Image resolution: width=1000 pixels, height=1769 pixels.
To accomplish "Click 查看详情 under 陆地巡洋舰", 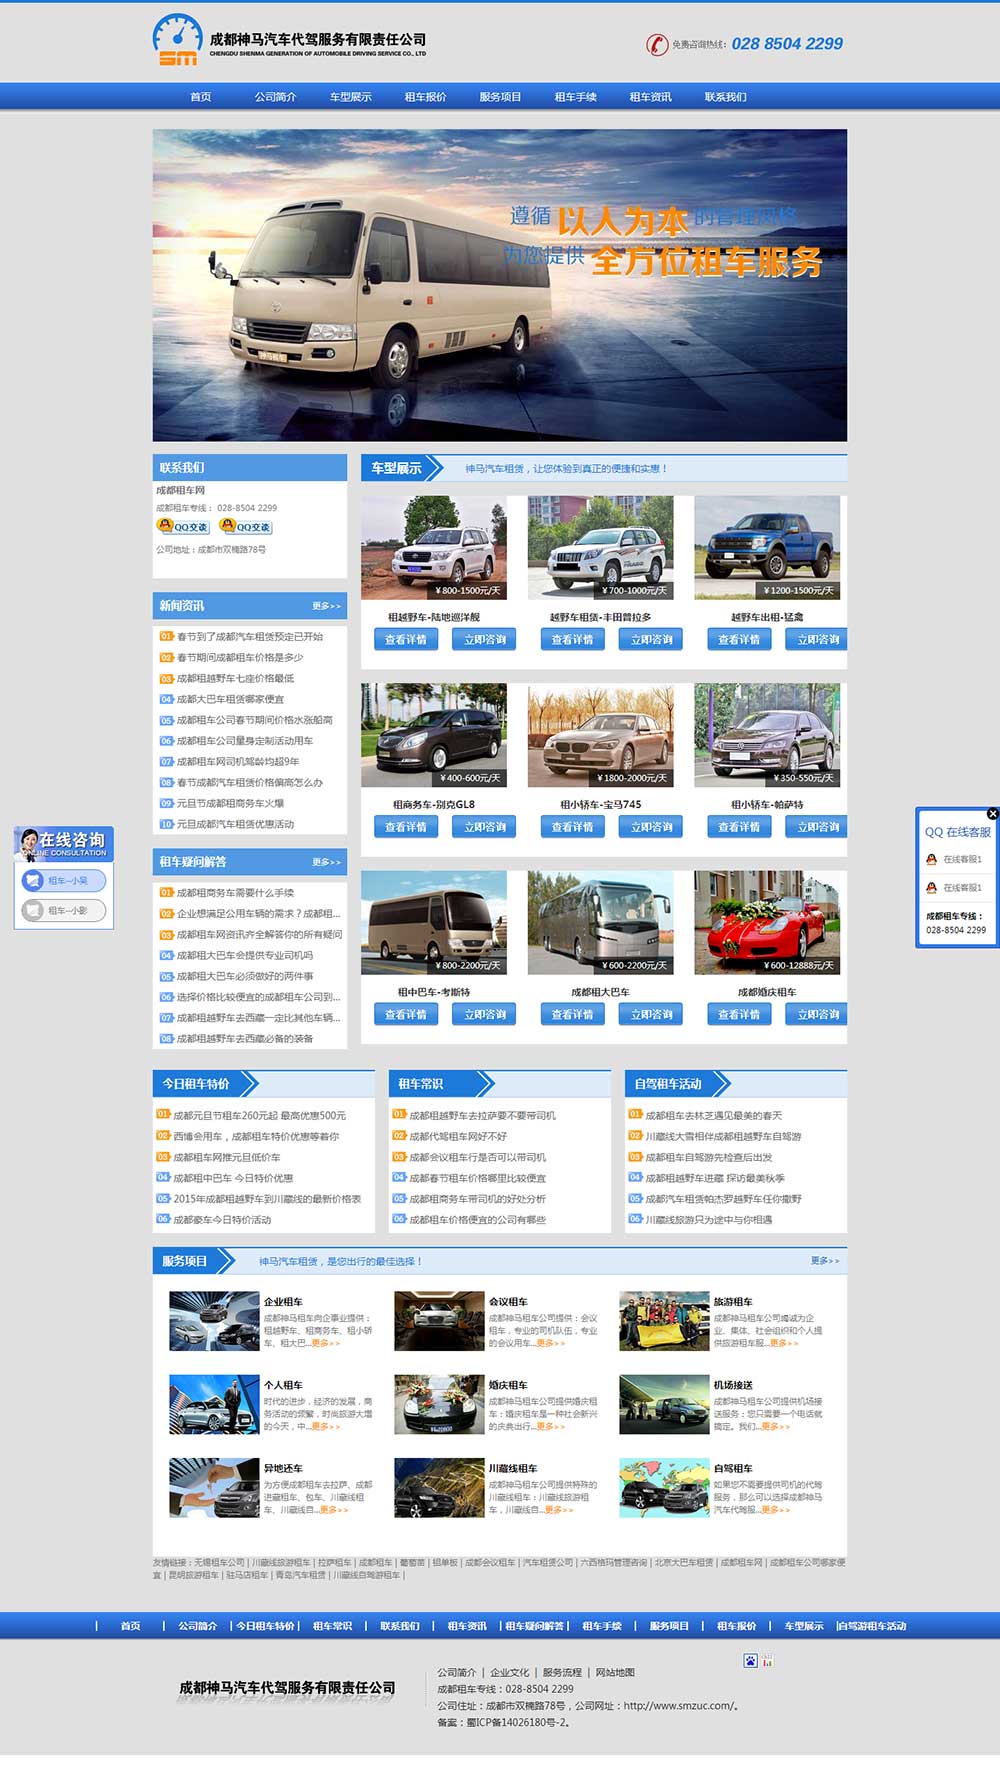I will pyautogui.click(x=406, y=640).
